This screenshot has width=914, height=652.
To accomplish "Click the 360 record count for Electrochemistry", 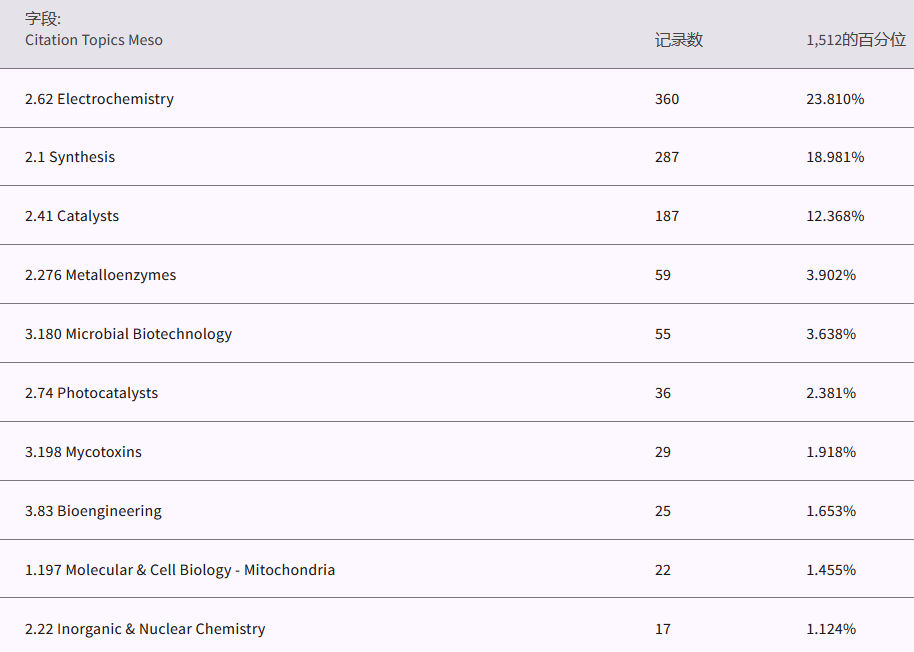I will tap(667, 99).
